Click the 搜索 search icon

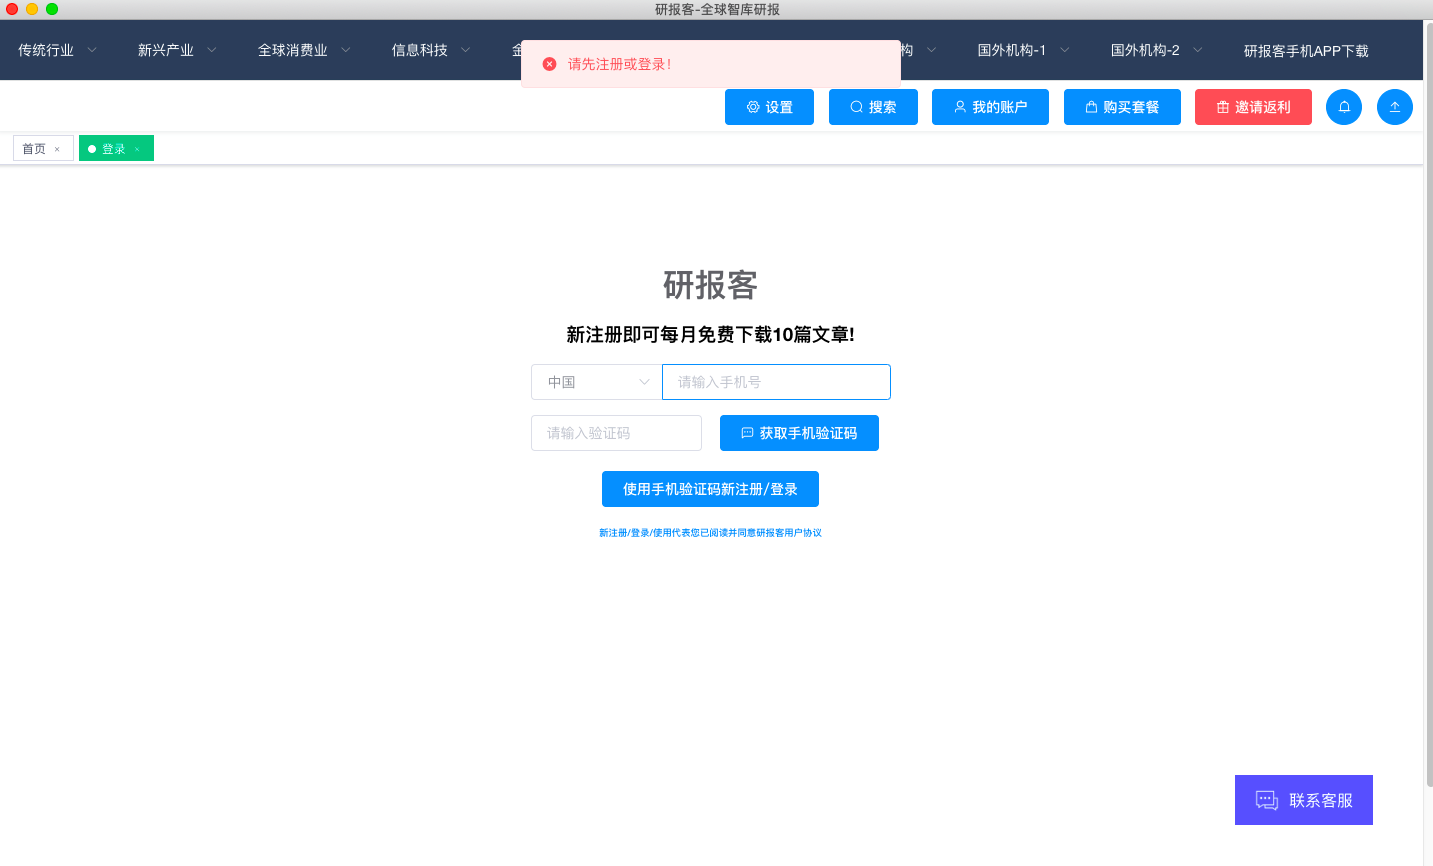click(x=857, y=107)
